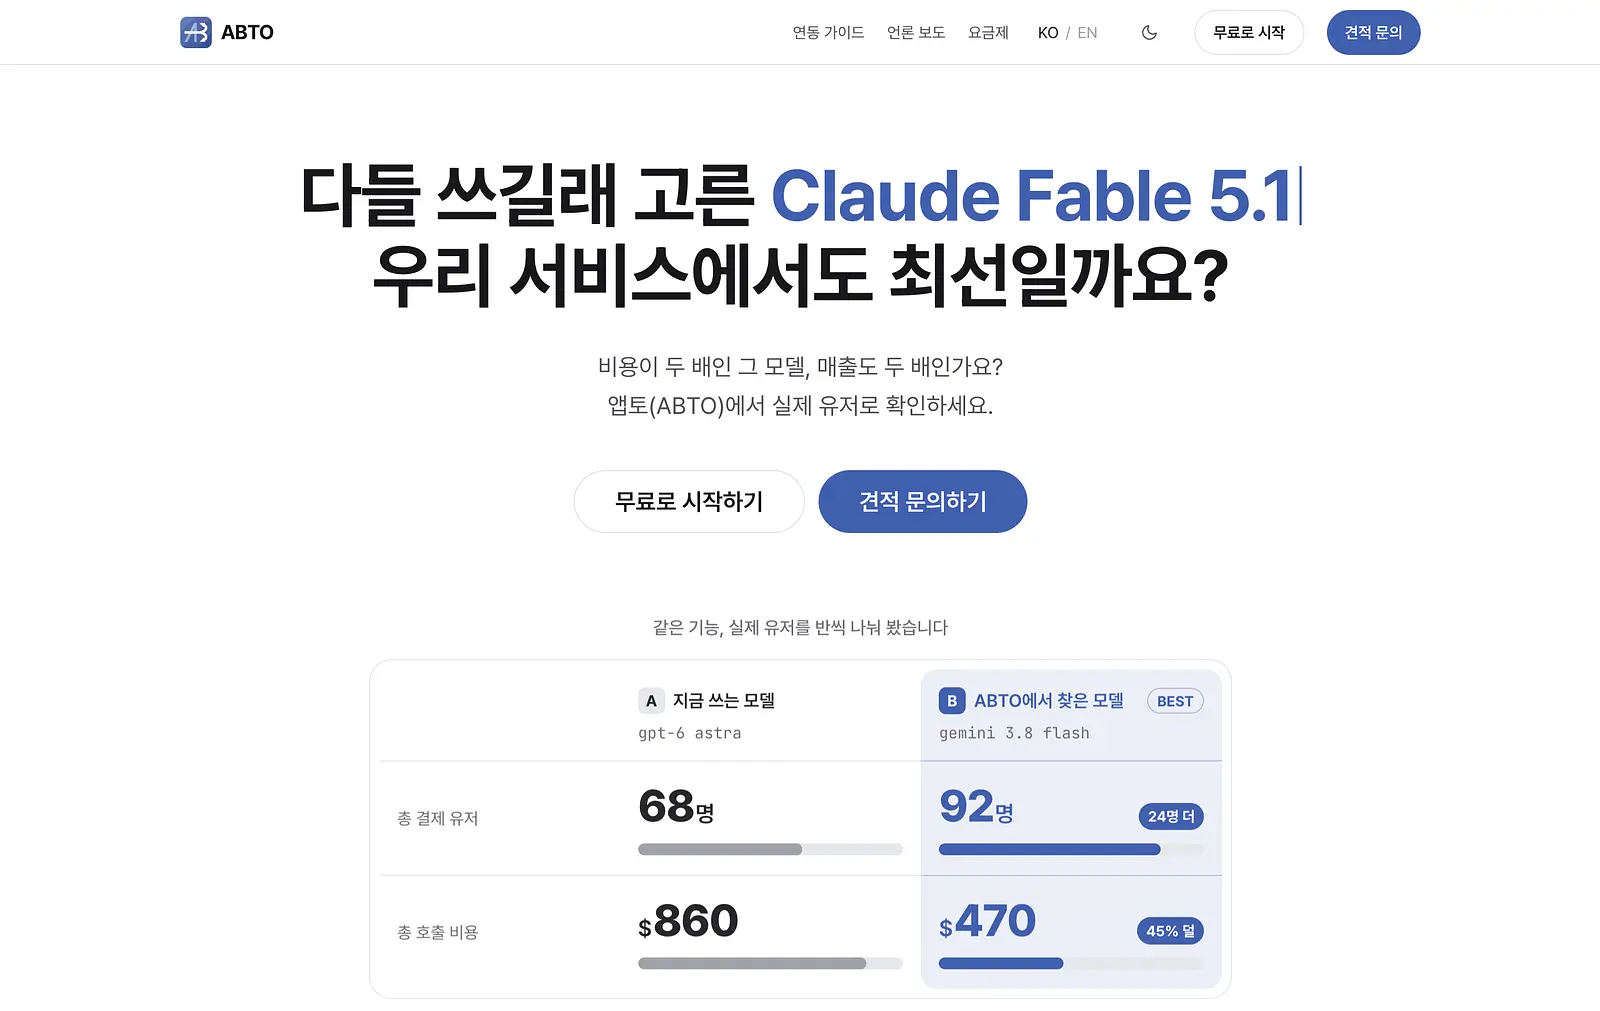Click the ABTO logo icon
This screenshot has width=1600, height=1011.
pyautogui.click(x=196, y=32)
